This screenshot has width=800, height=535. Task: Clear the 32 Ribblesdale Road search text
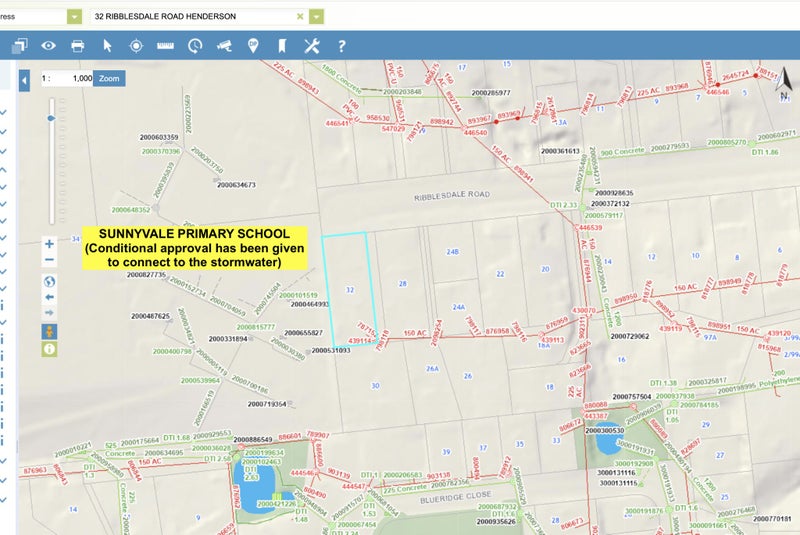click(300, 17)
